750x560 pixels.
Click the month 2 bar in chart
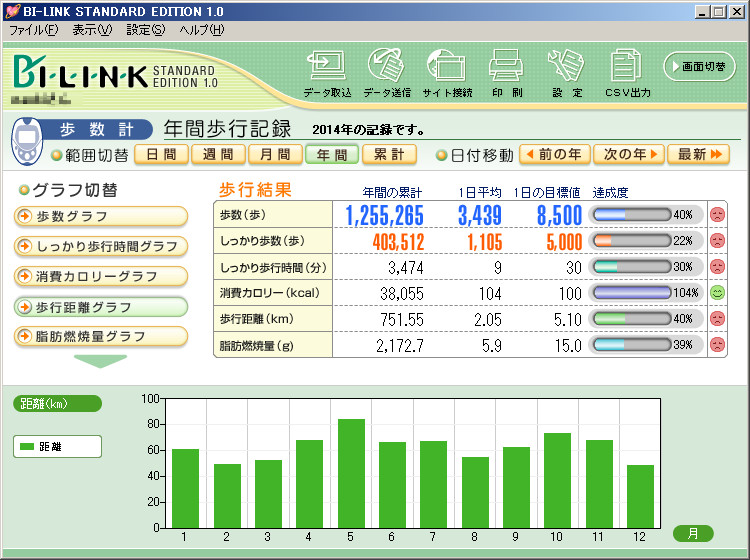pyautogui.click(x=227, y=496)
